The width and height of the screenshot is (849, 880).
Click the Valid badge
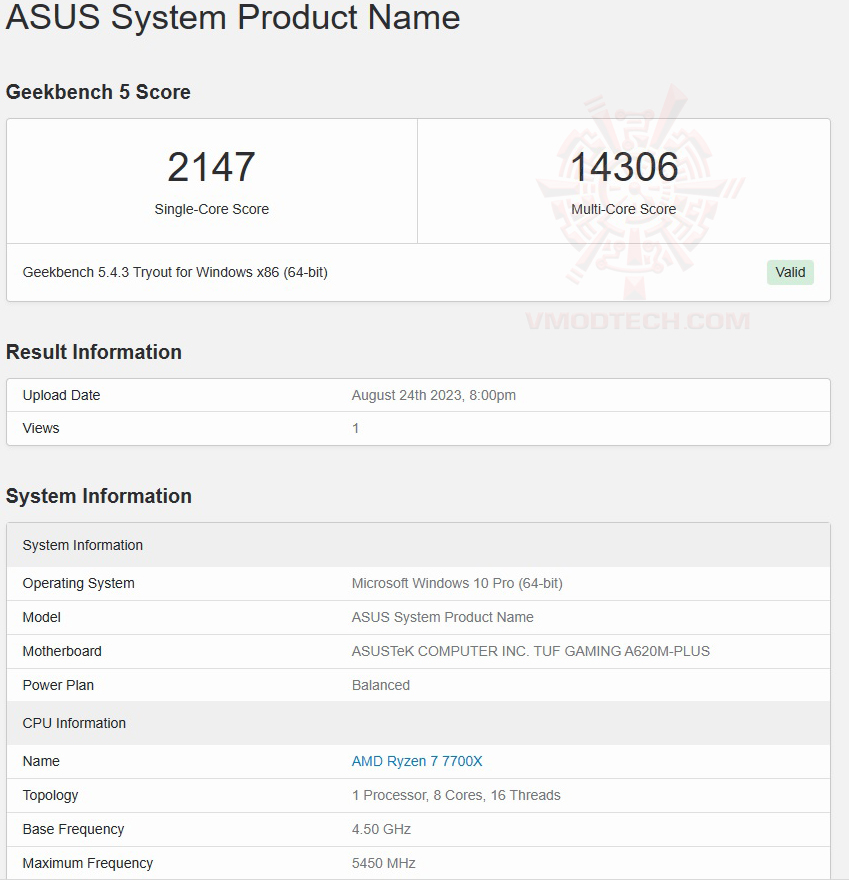(790, 272)
